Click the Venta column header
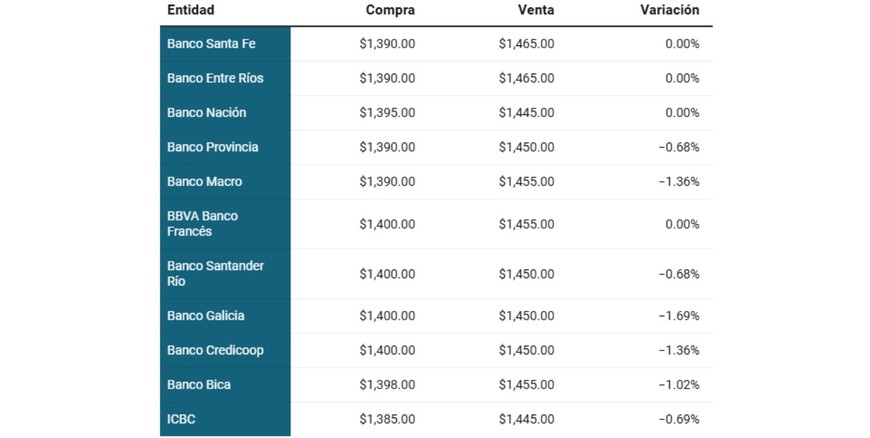870x438 pixels. (x=535, y=10)
